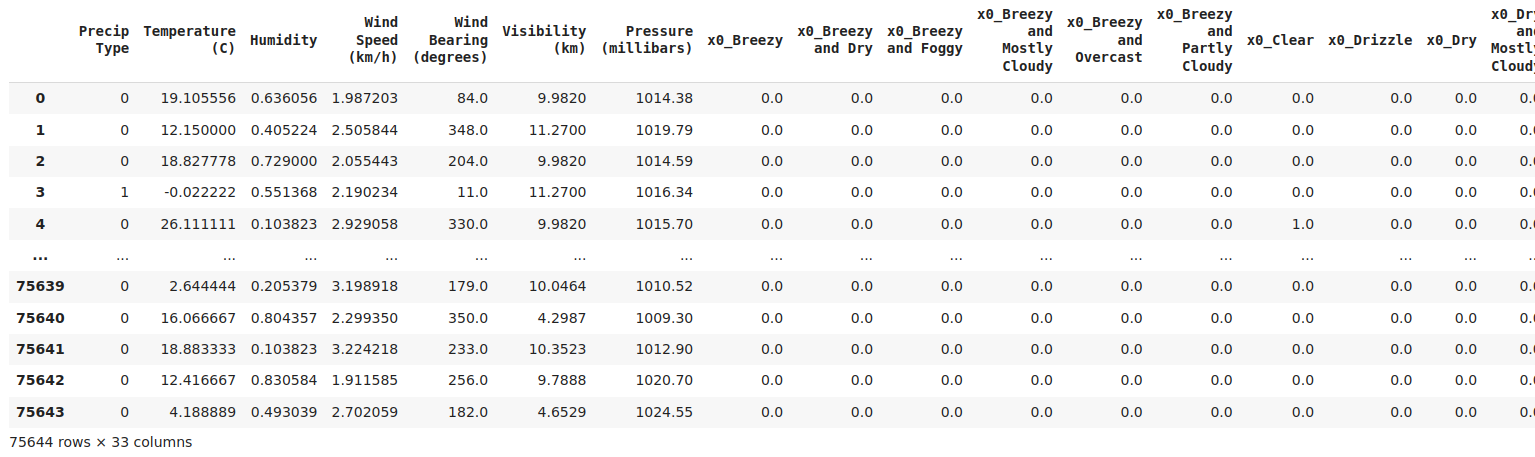The height and width of the screenshot is (457, 1535).
Task: Click row index 4
Action: click(40, 224)
